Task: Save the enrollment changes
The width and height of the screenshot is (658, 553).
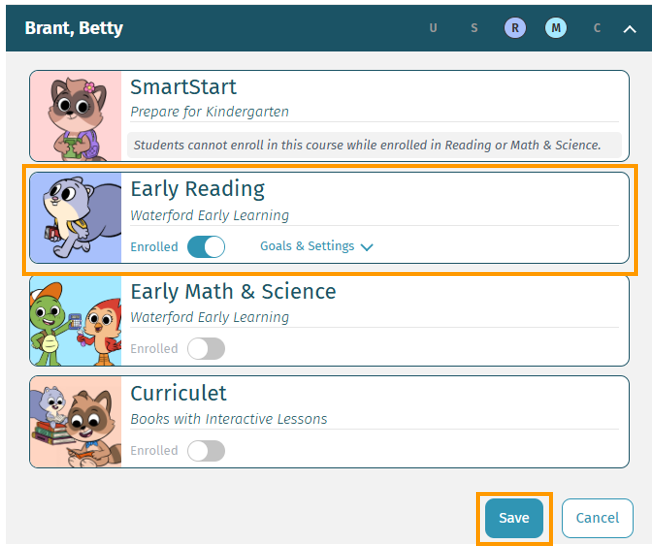Action: [514, 518]
